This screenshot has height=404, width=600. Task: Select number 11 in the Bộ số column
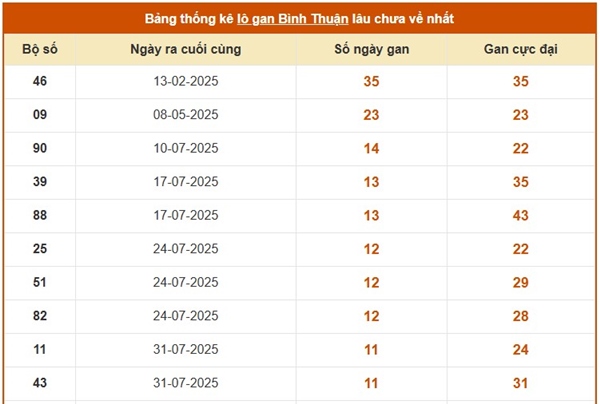point(40,350)
